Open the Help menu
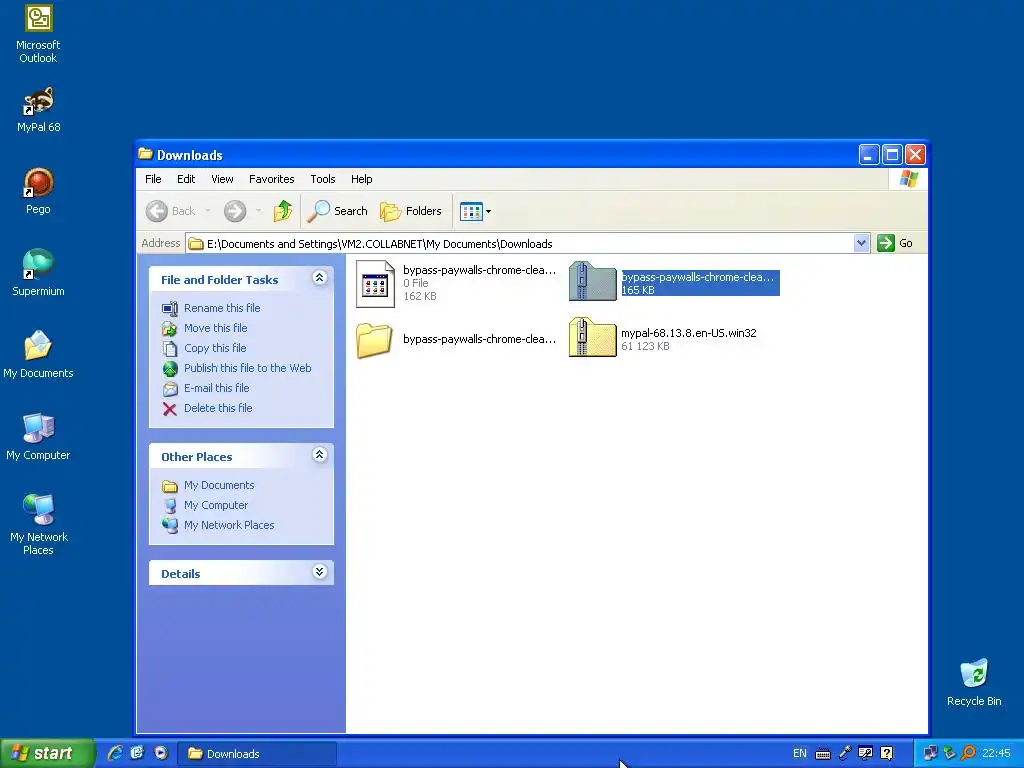Screen dimensions: 1024x768 coord(361,179)
